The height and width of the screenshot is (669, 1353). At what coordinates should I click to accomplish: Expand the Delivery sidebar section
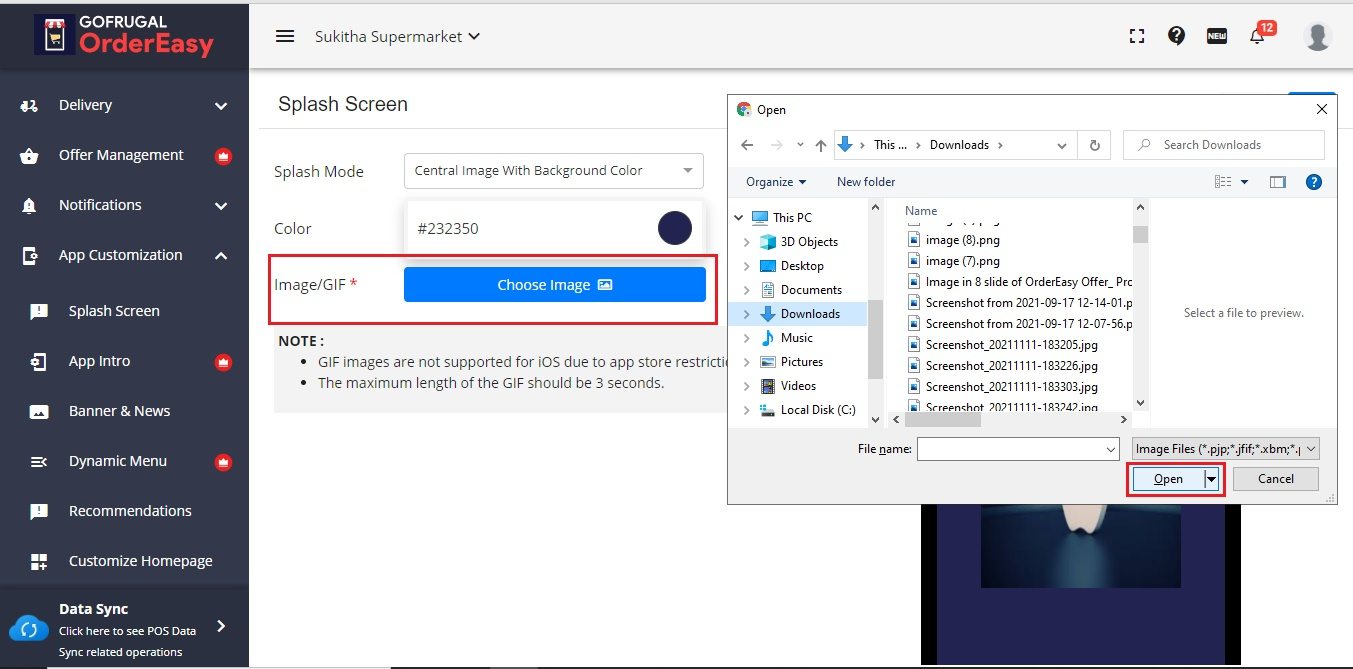pos(221,106)
